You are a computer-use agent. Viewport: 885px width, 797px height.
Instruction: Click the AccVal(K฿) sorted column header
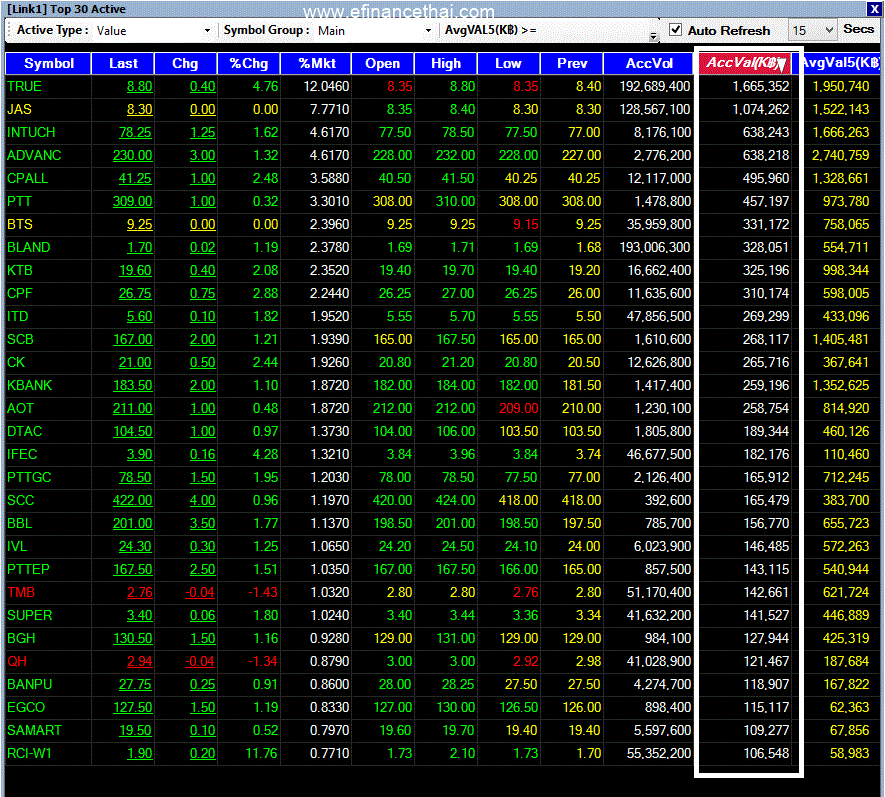tap(745, 63)
